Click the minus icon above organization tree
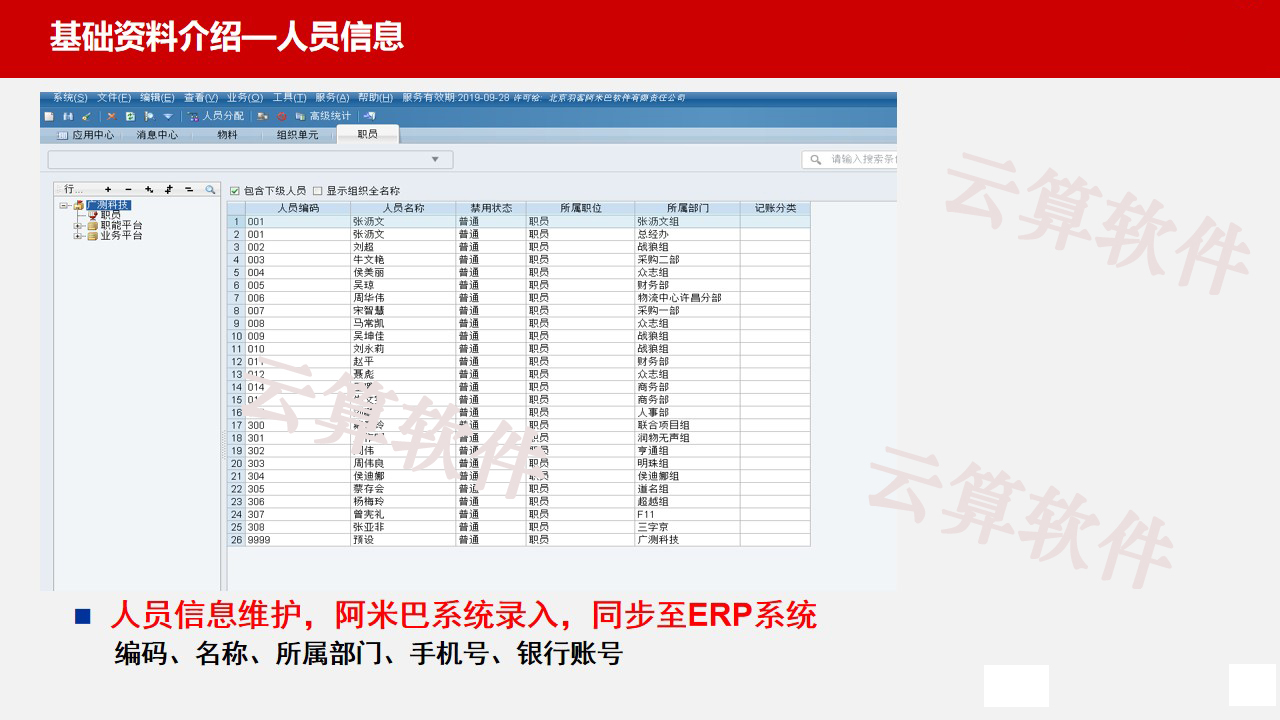 point(128,189)
